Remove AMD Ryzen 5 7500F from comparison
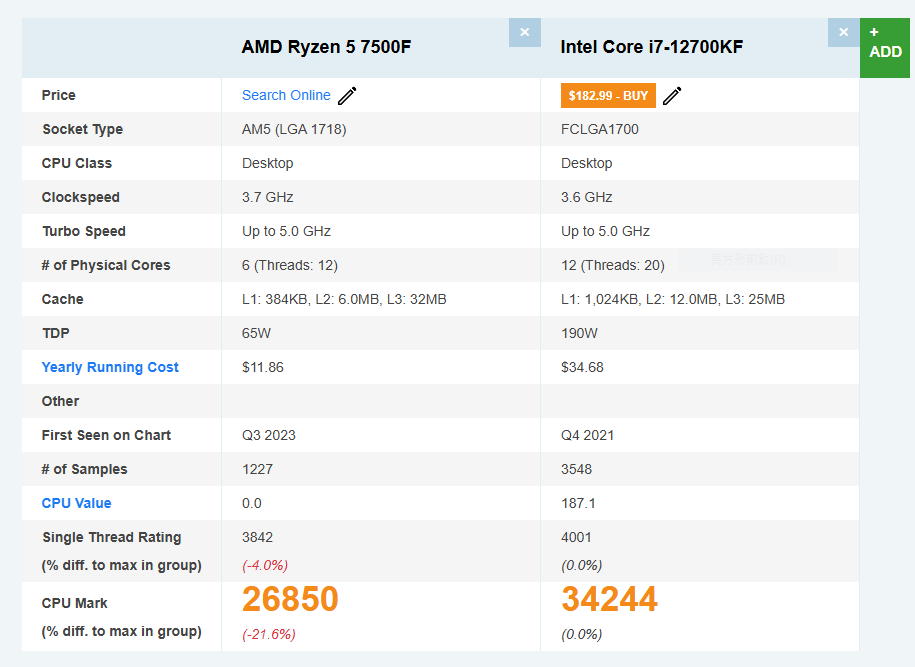The height and width of the screenshot is (667, 915). (525, 33)
